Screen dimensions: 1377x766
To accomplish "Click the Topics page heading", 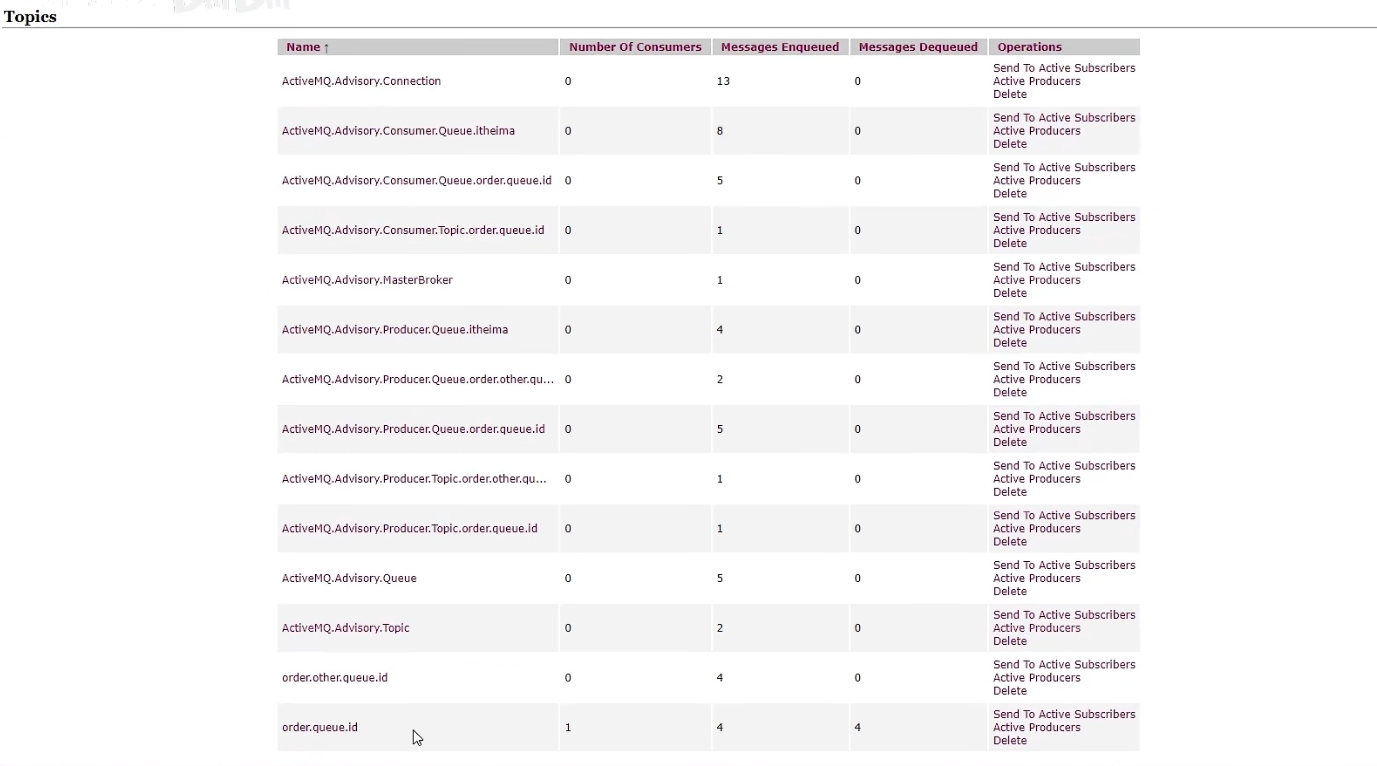I will tap(30, 17).
